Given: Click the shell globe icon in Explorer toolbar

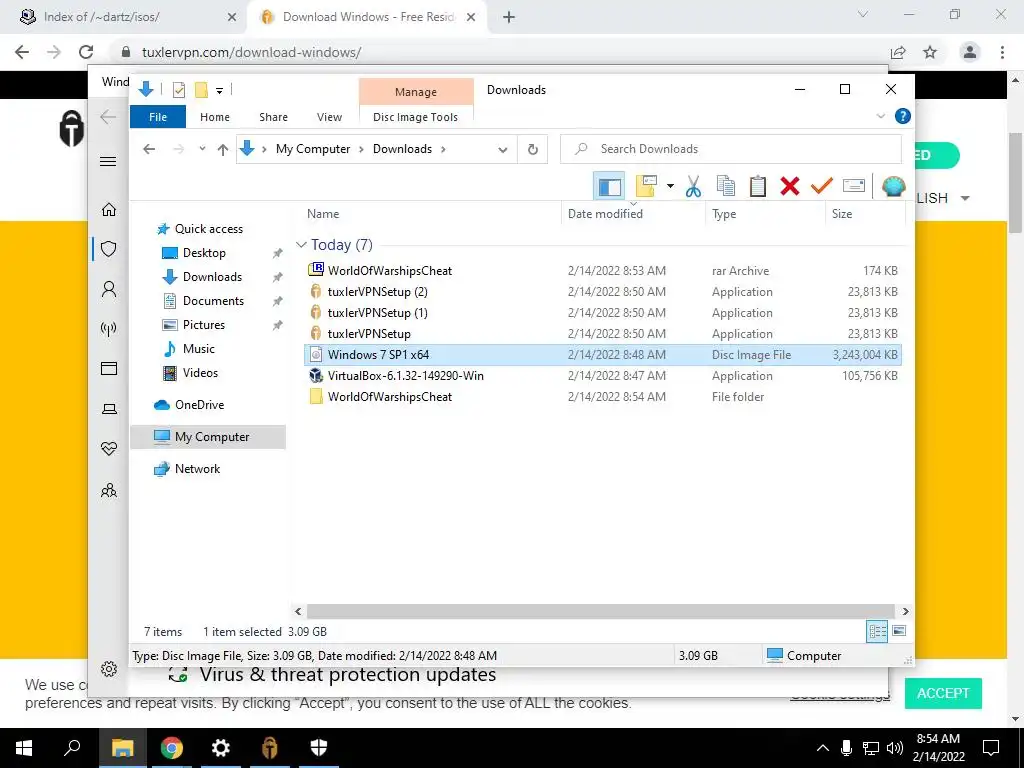Looking at the screenshot, I should pos(893,186).
